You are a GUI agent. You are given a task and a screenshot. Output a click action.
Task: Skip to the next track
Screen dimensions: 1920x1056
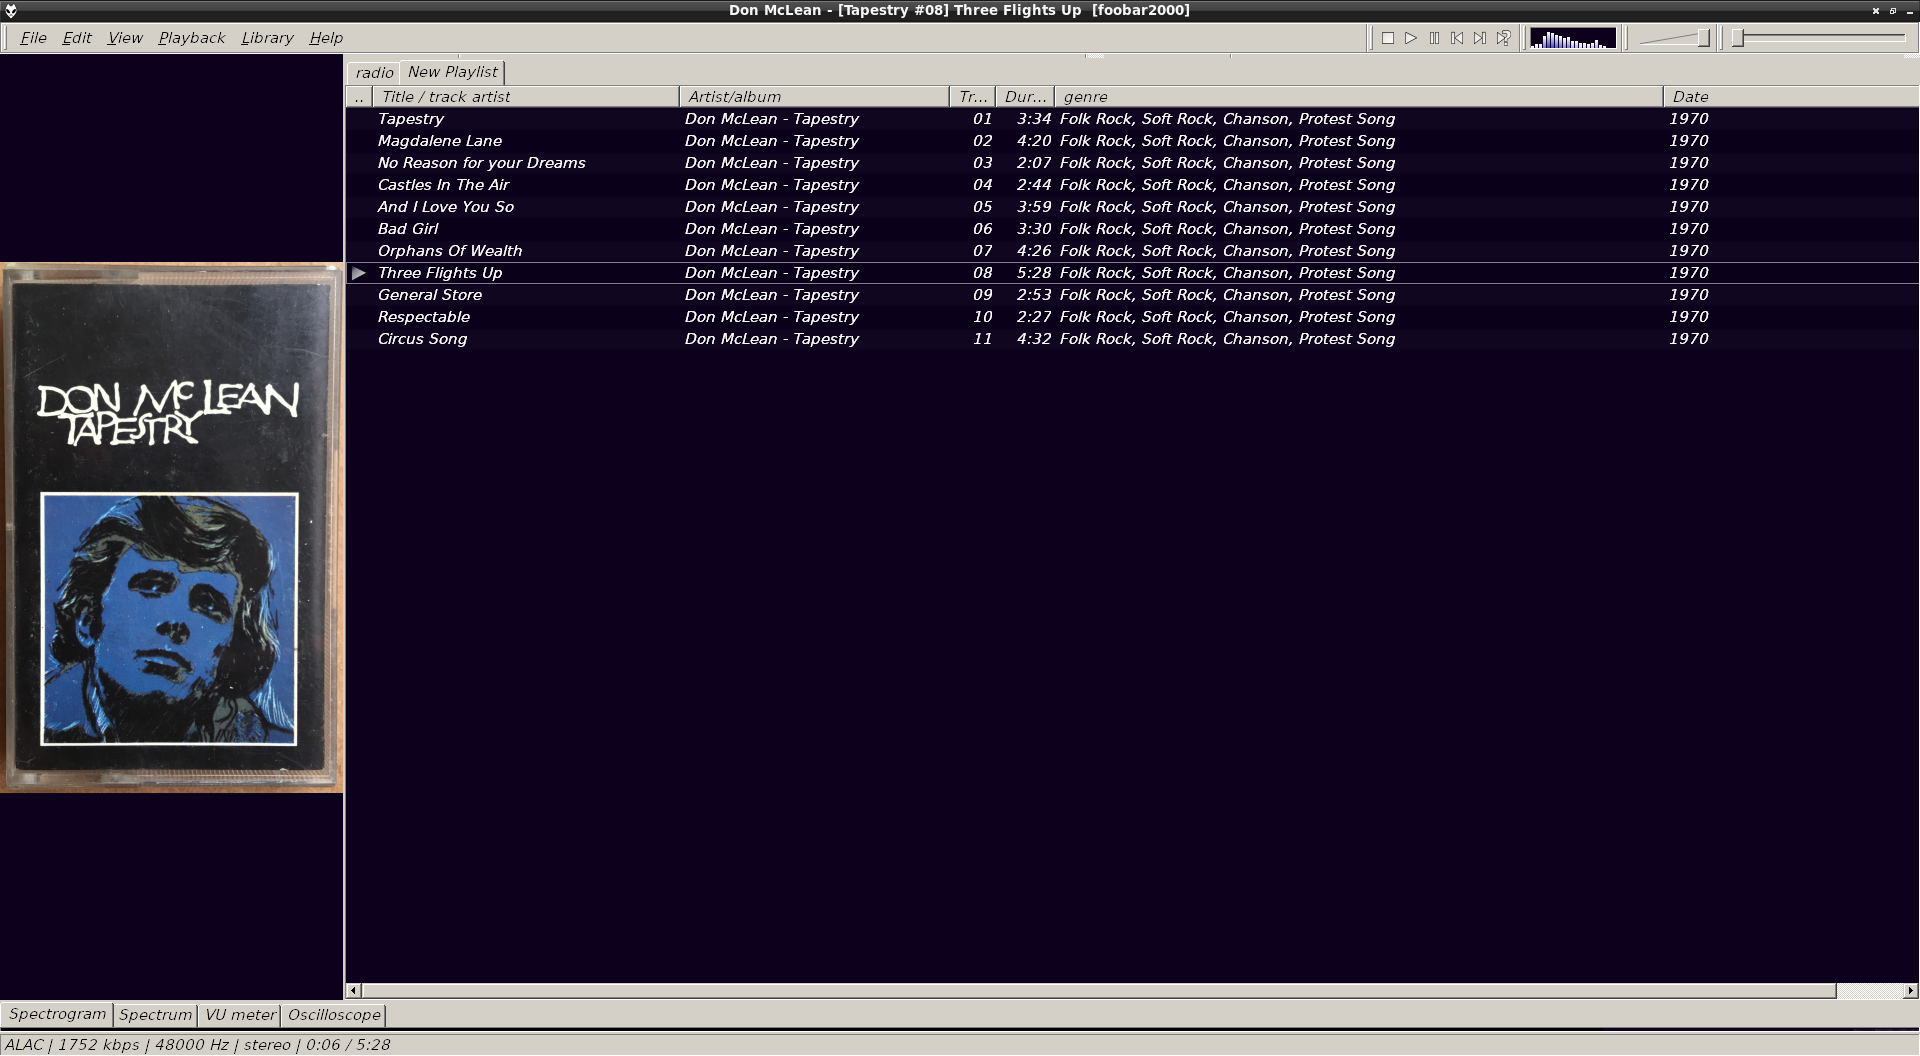pos(1480,38)
